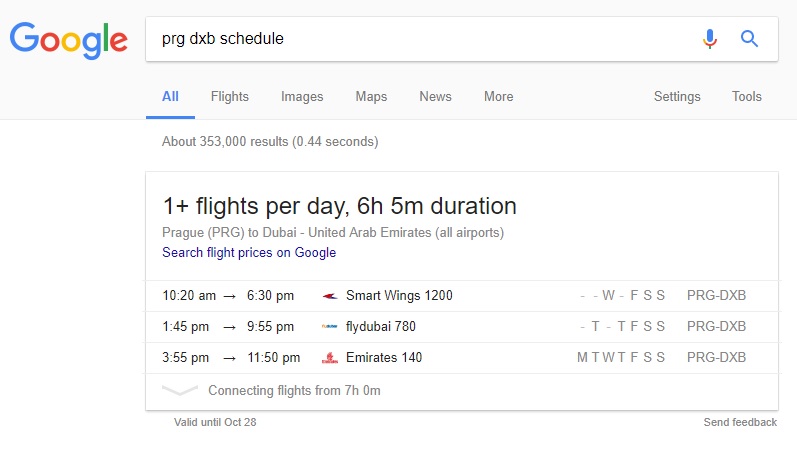This screenshot has height=452, width=797.
Task: Click the blue magnifying glass search icon
Action: click(749, 39)
